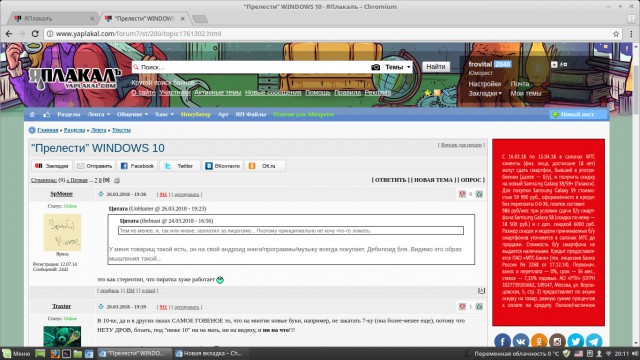
Task: Click the home icon in the blue navbar
Action: click(32, 114)
